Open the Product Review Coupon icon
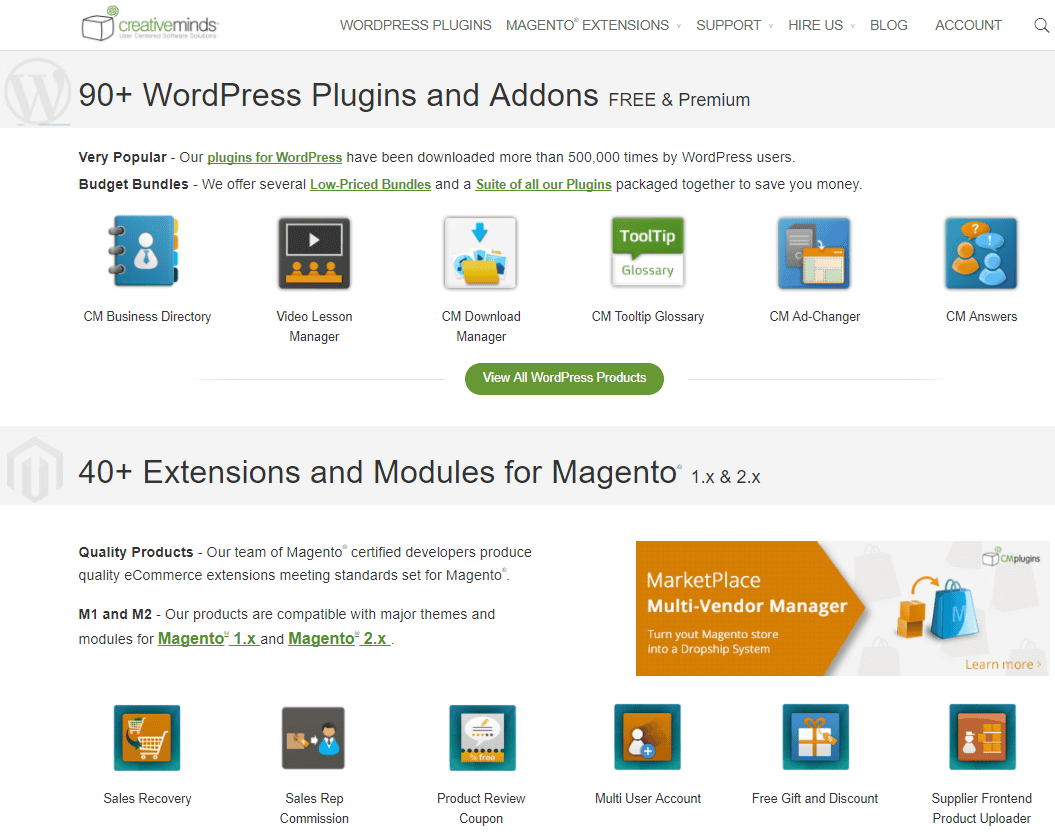This screenshot has width=1055, height=839. (482, 737)
